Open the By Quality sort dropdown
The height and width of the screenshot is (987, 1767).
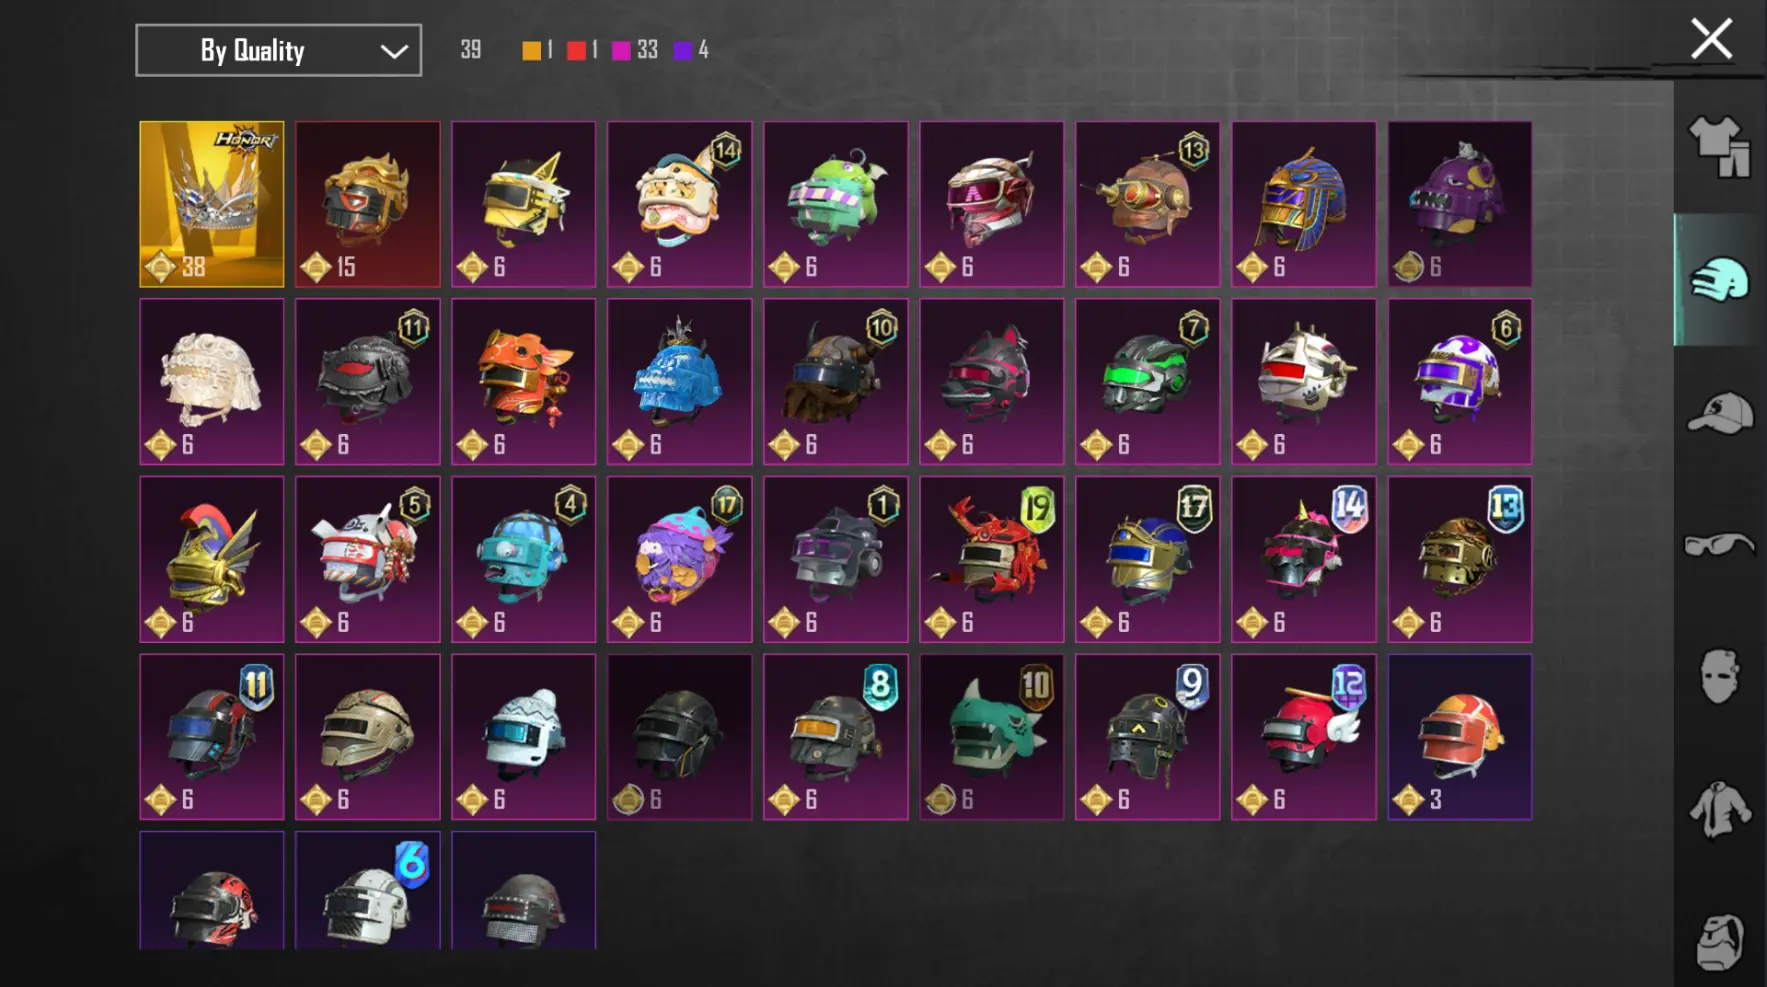278,50
